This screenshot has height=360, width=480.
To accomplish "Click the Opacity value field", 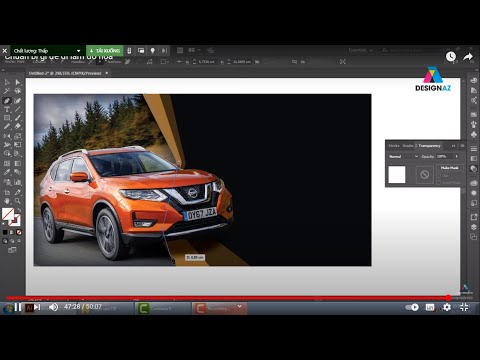I will [x=444, y=156].
